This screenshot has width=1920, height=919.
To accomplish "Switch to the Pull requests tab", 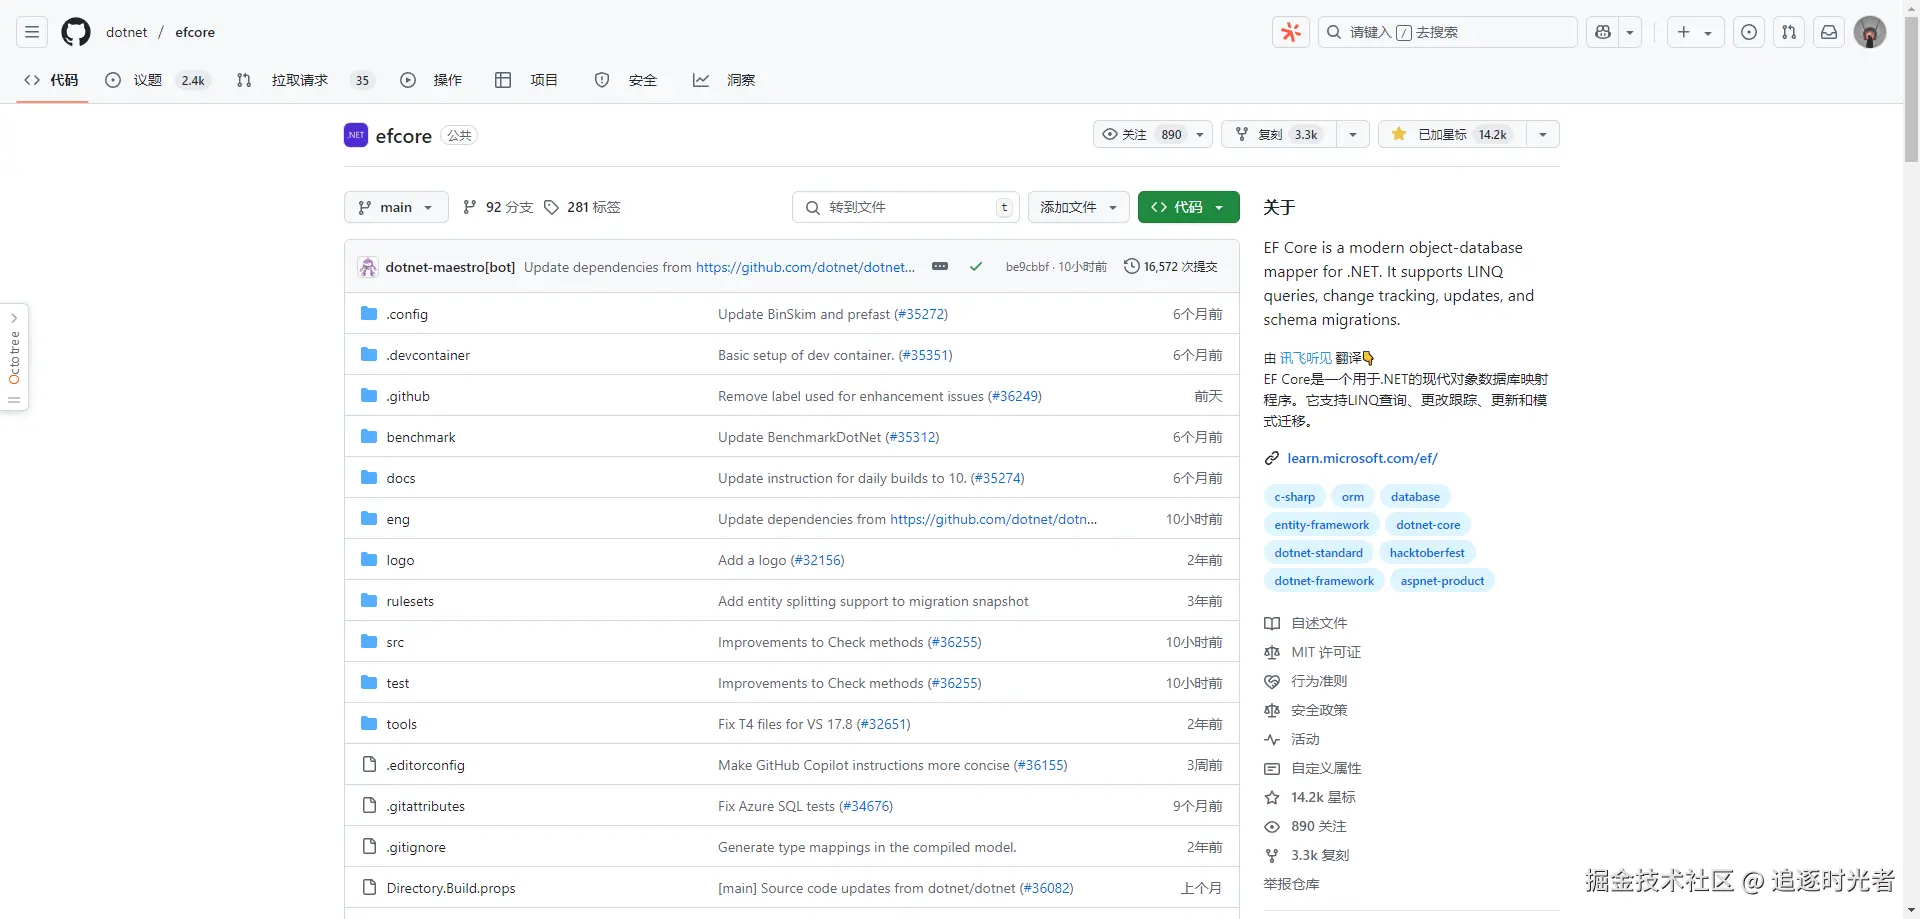I will 305,80.
